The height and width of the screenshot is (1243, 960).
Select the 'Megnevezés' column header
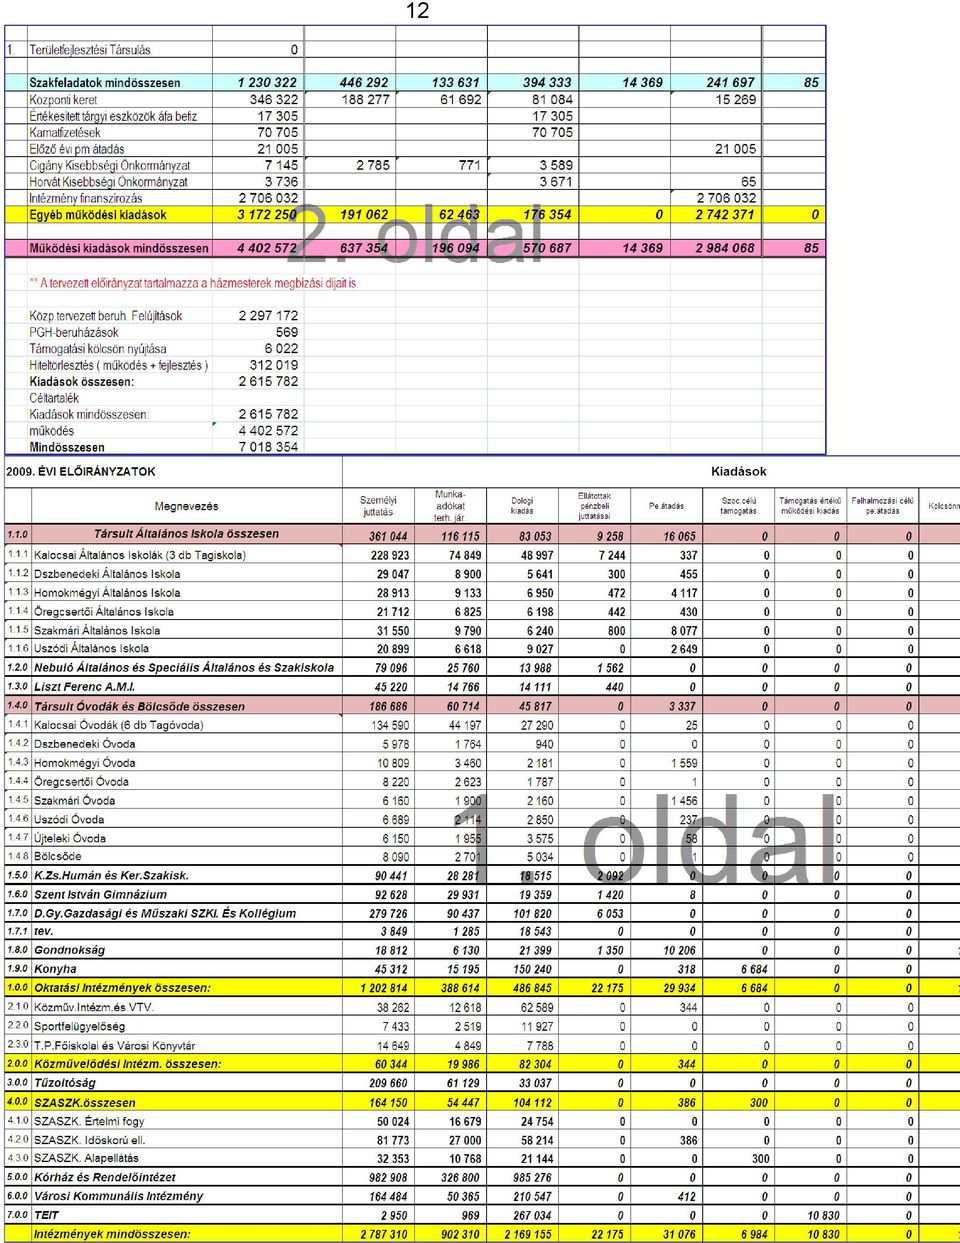pyautogui.click(x=186, y=506)
